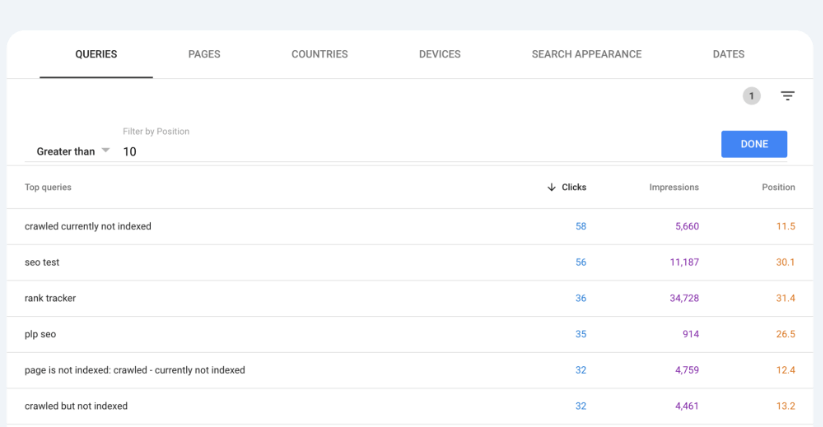Go to the Dates tab
The width and height of the screenshot is (823, 427).
728,54
